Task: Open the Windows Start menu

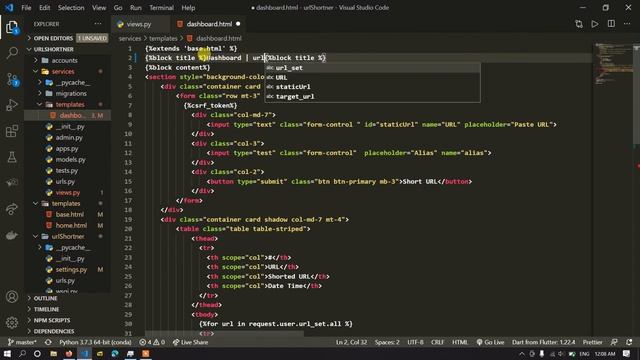Action: [x=7, y=353]
